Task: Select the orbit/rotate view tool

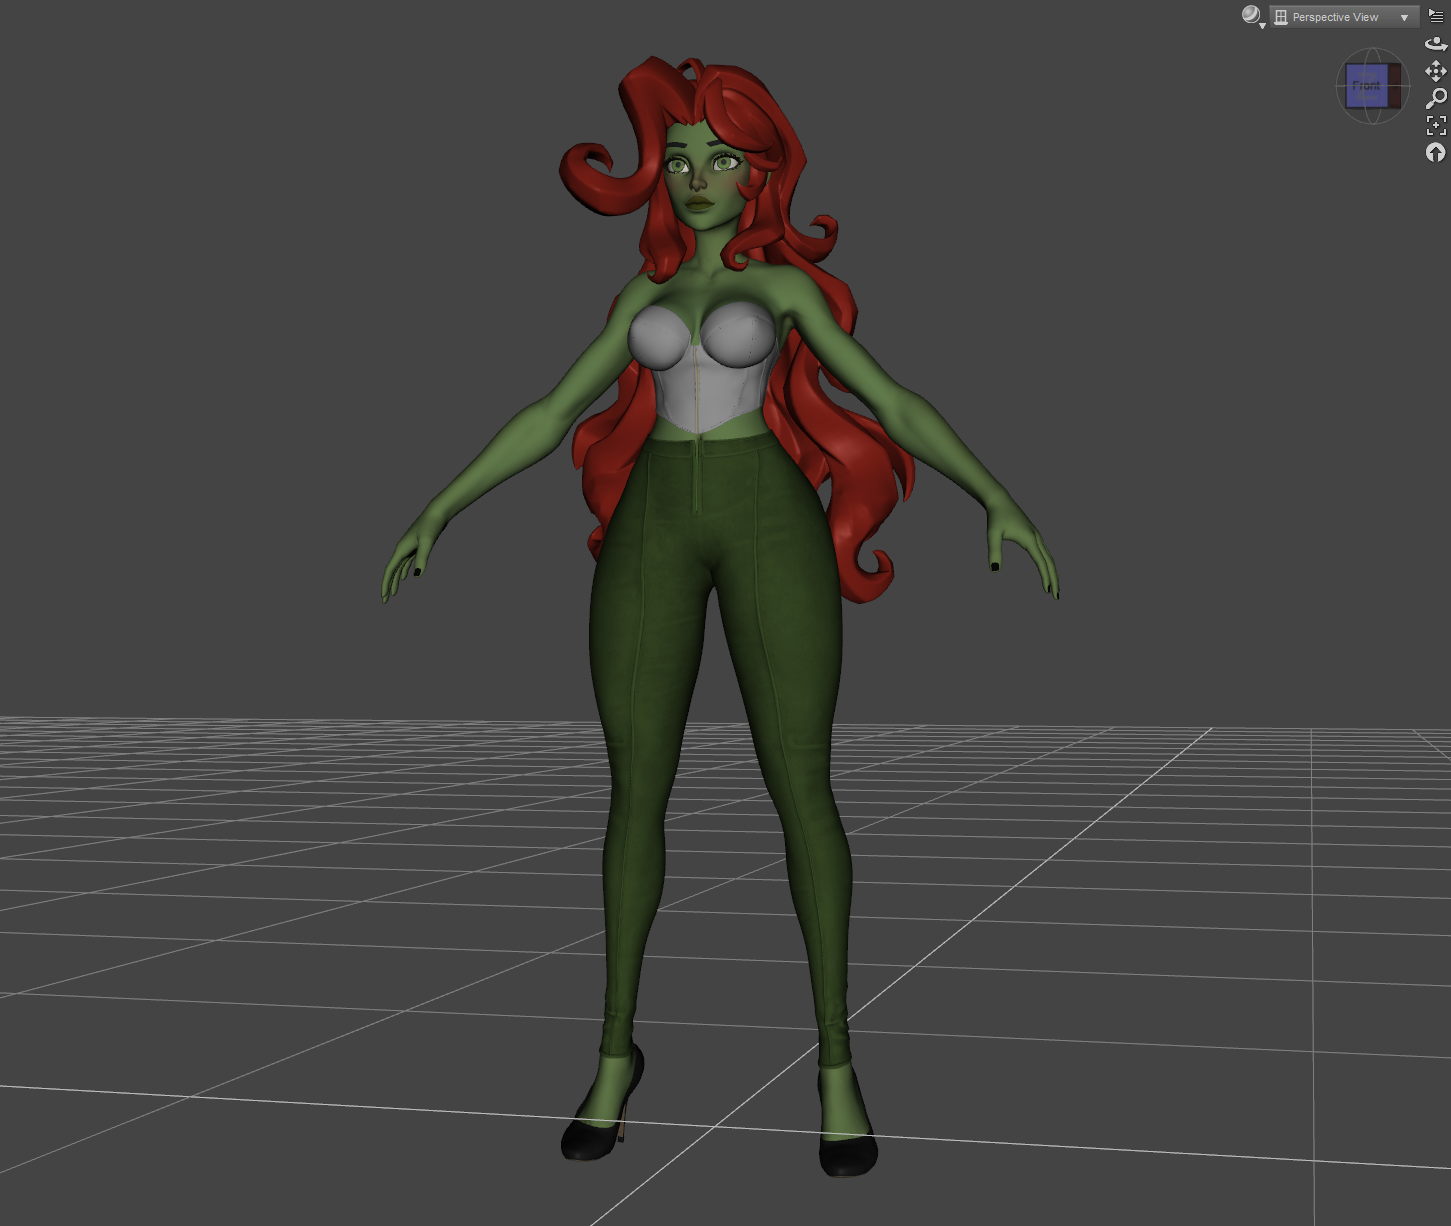Action: (x=1436, y=44)
